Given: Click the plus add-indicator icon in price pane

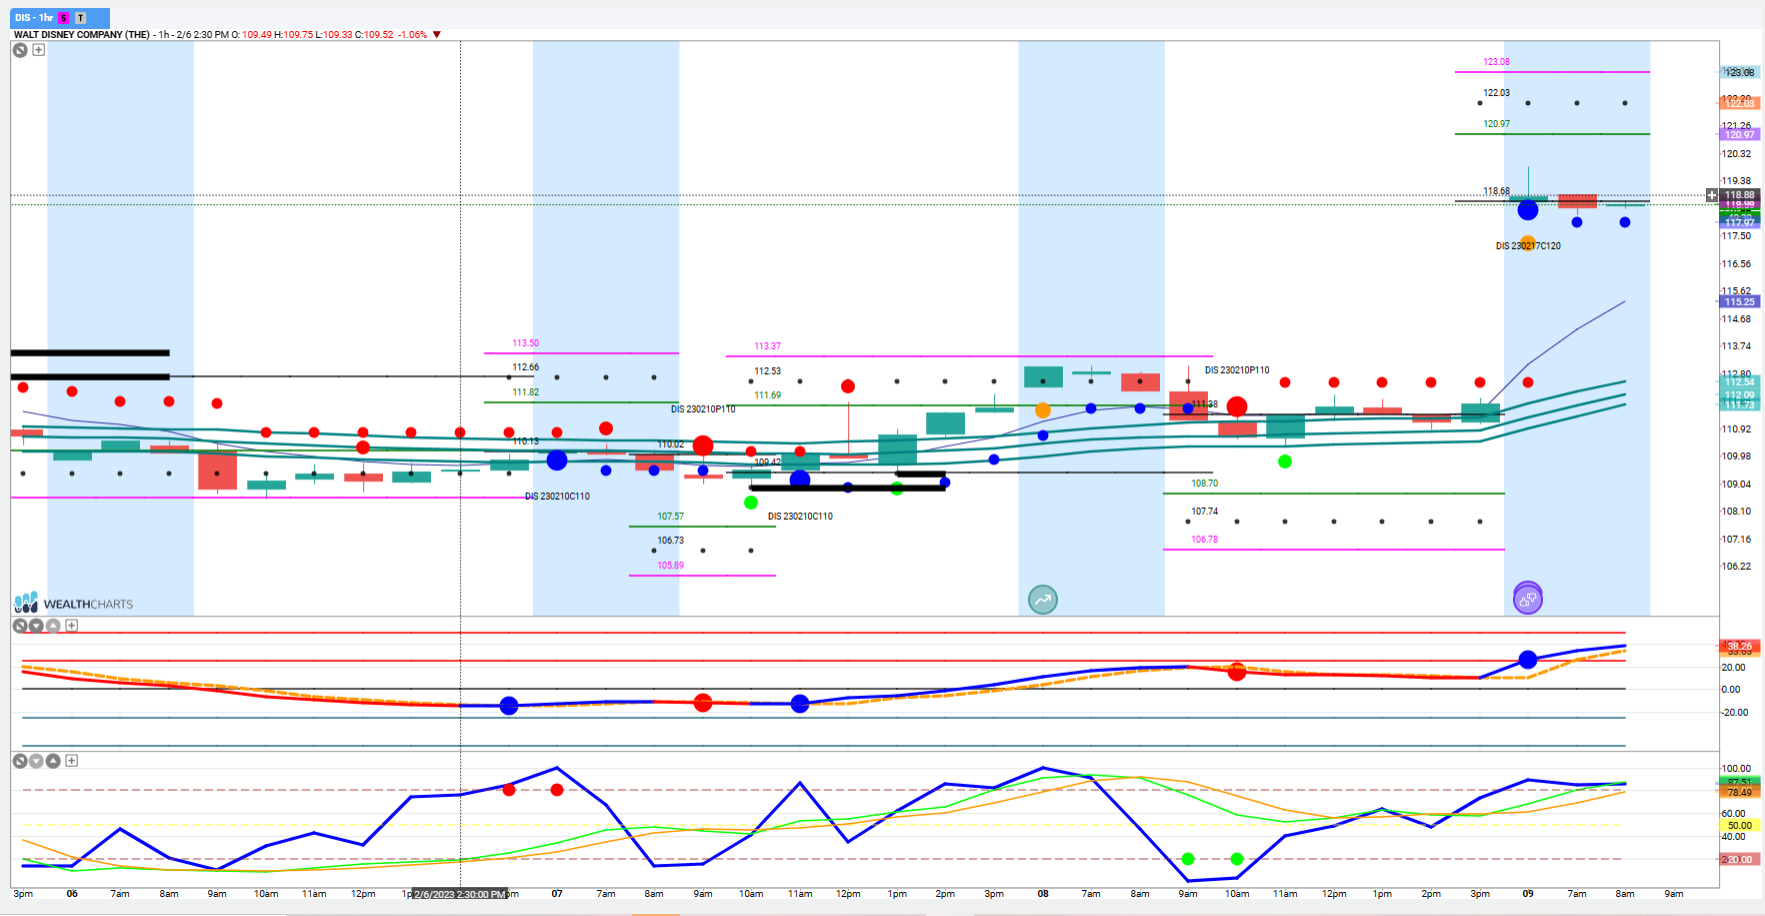Looking at the screenshot, I should [x=39, y=50].
